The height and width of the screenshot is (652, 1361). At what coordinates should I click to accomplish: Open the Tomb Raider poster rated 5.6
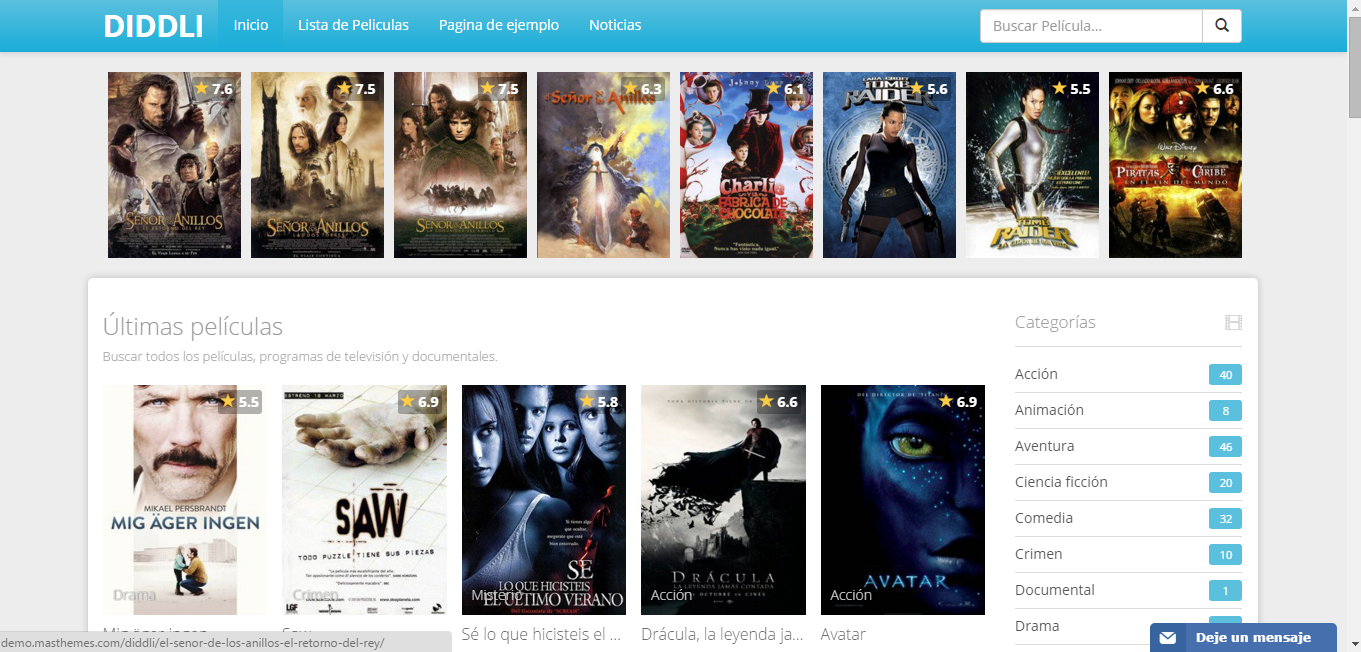point(889,165)
